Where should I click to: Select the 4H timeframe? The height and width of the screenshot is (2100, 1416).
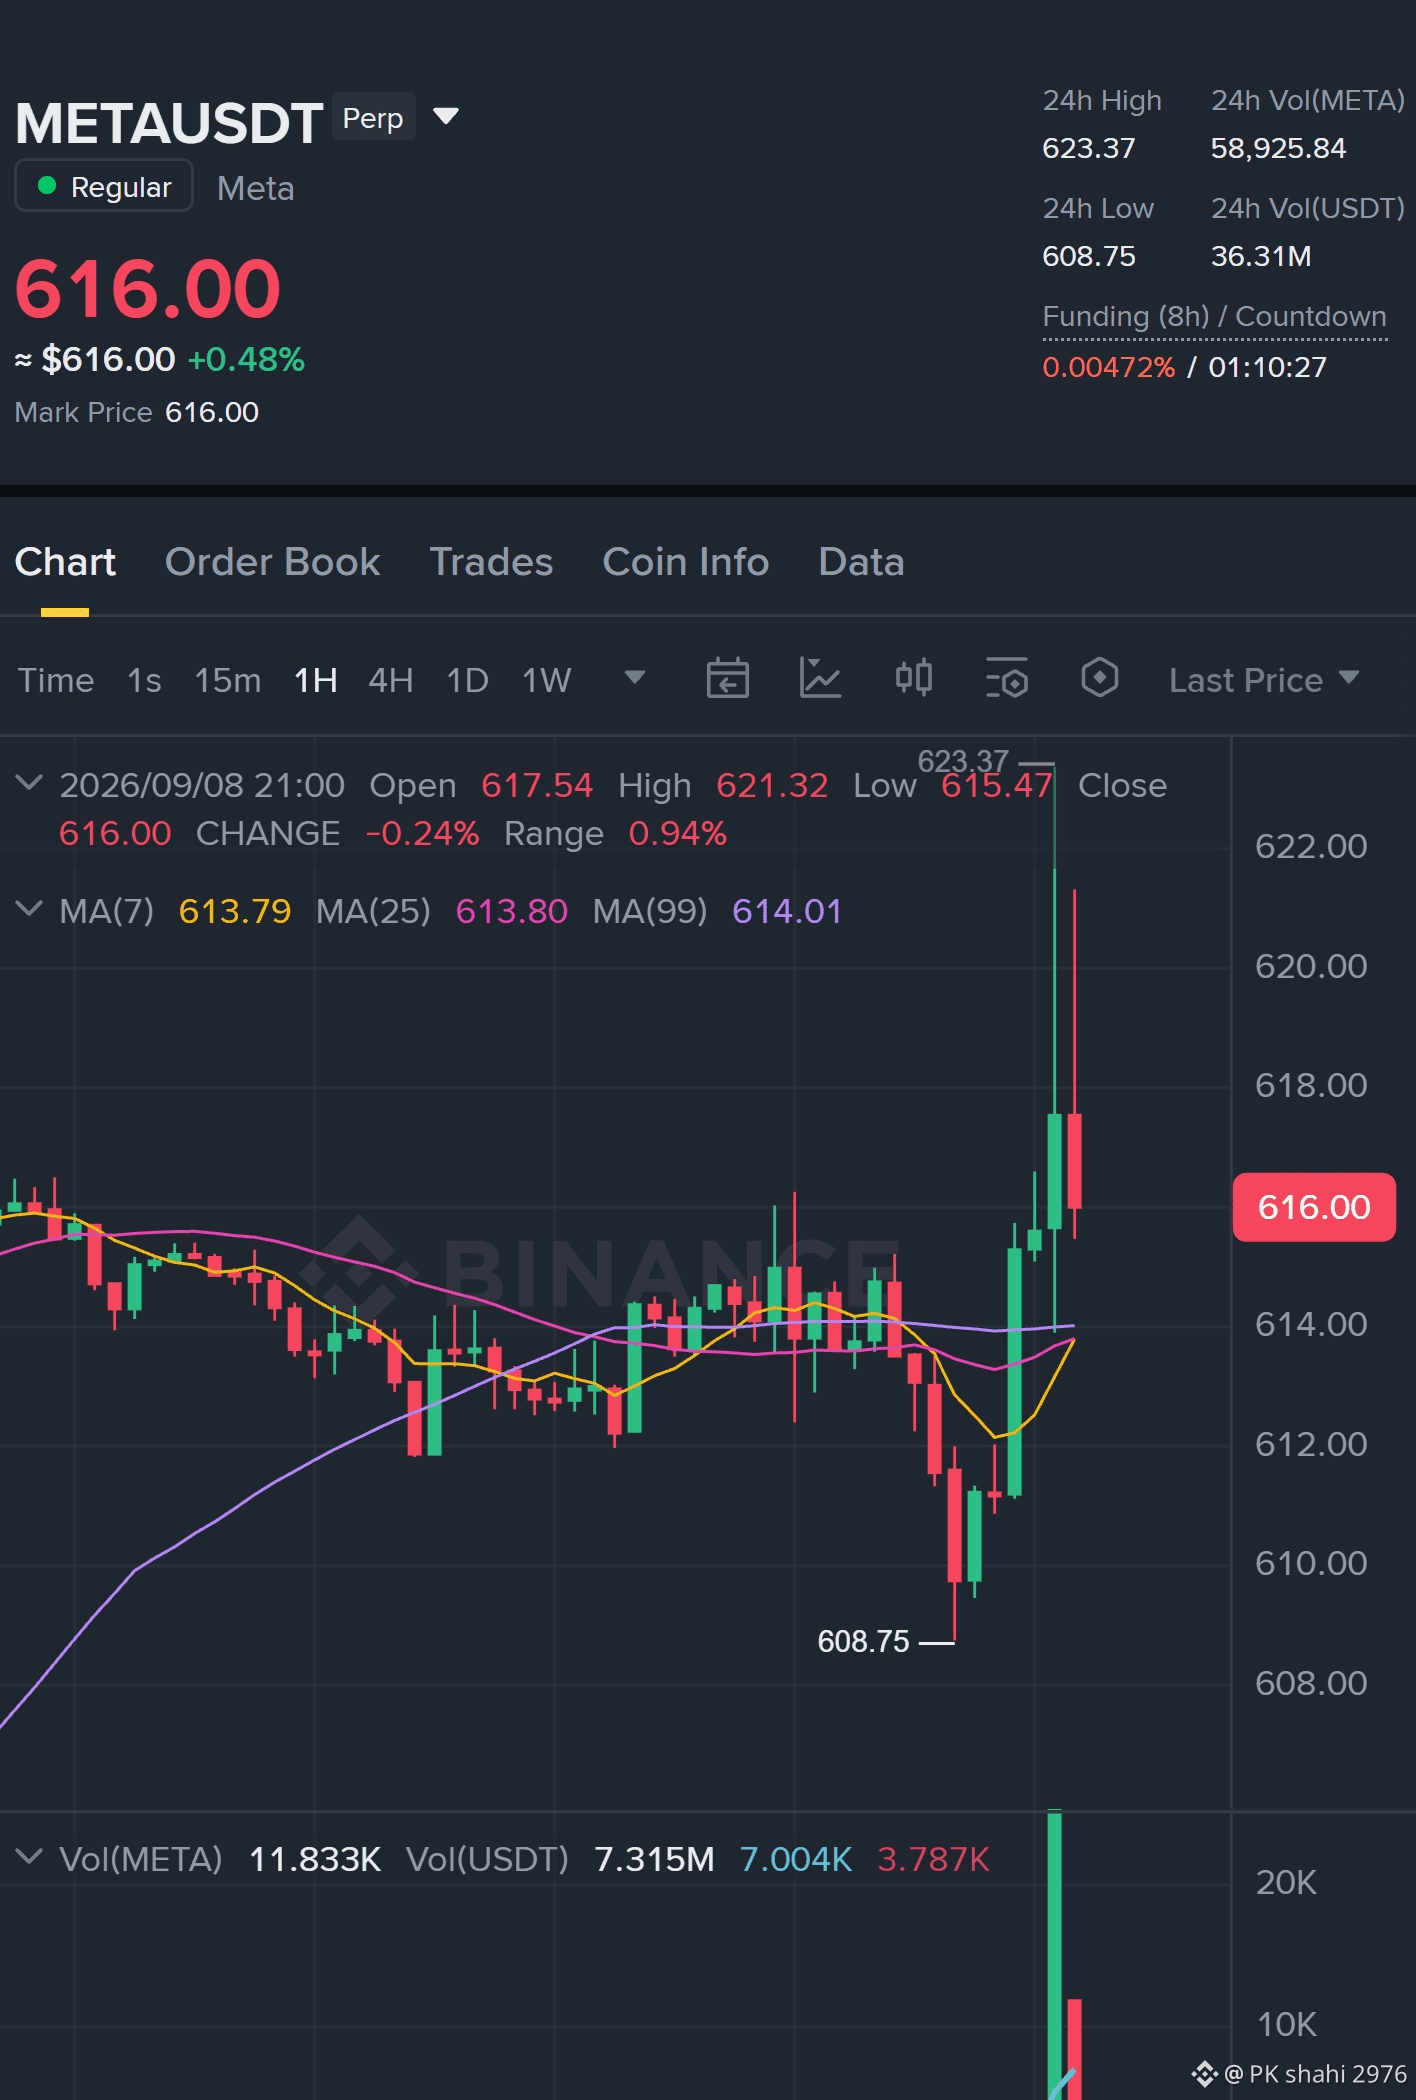click(391, 680)
